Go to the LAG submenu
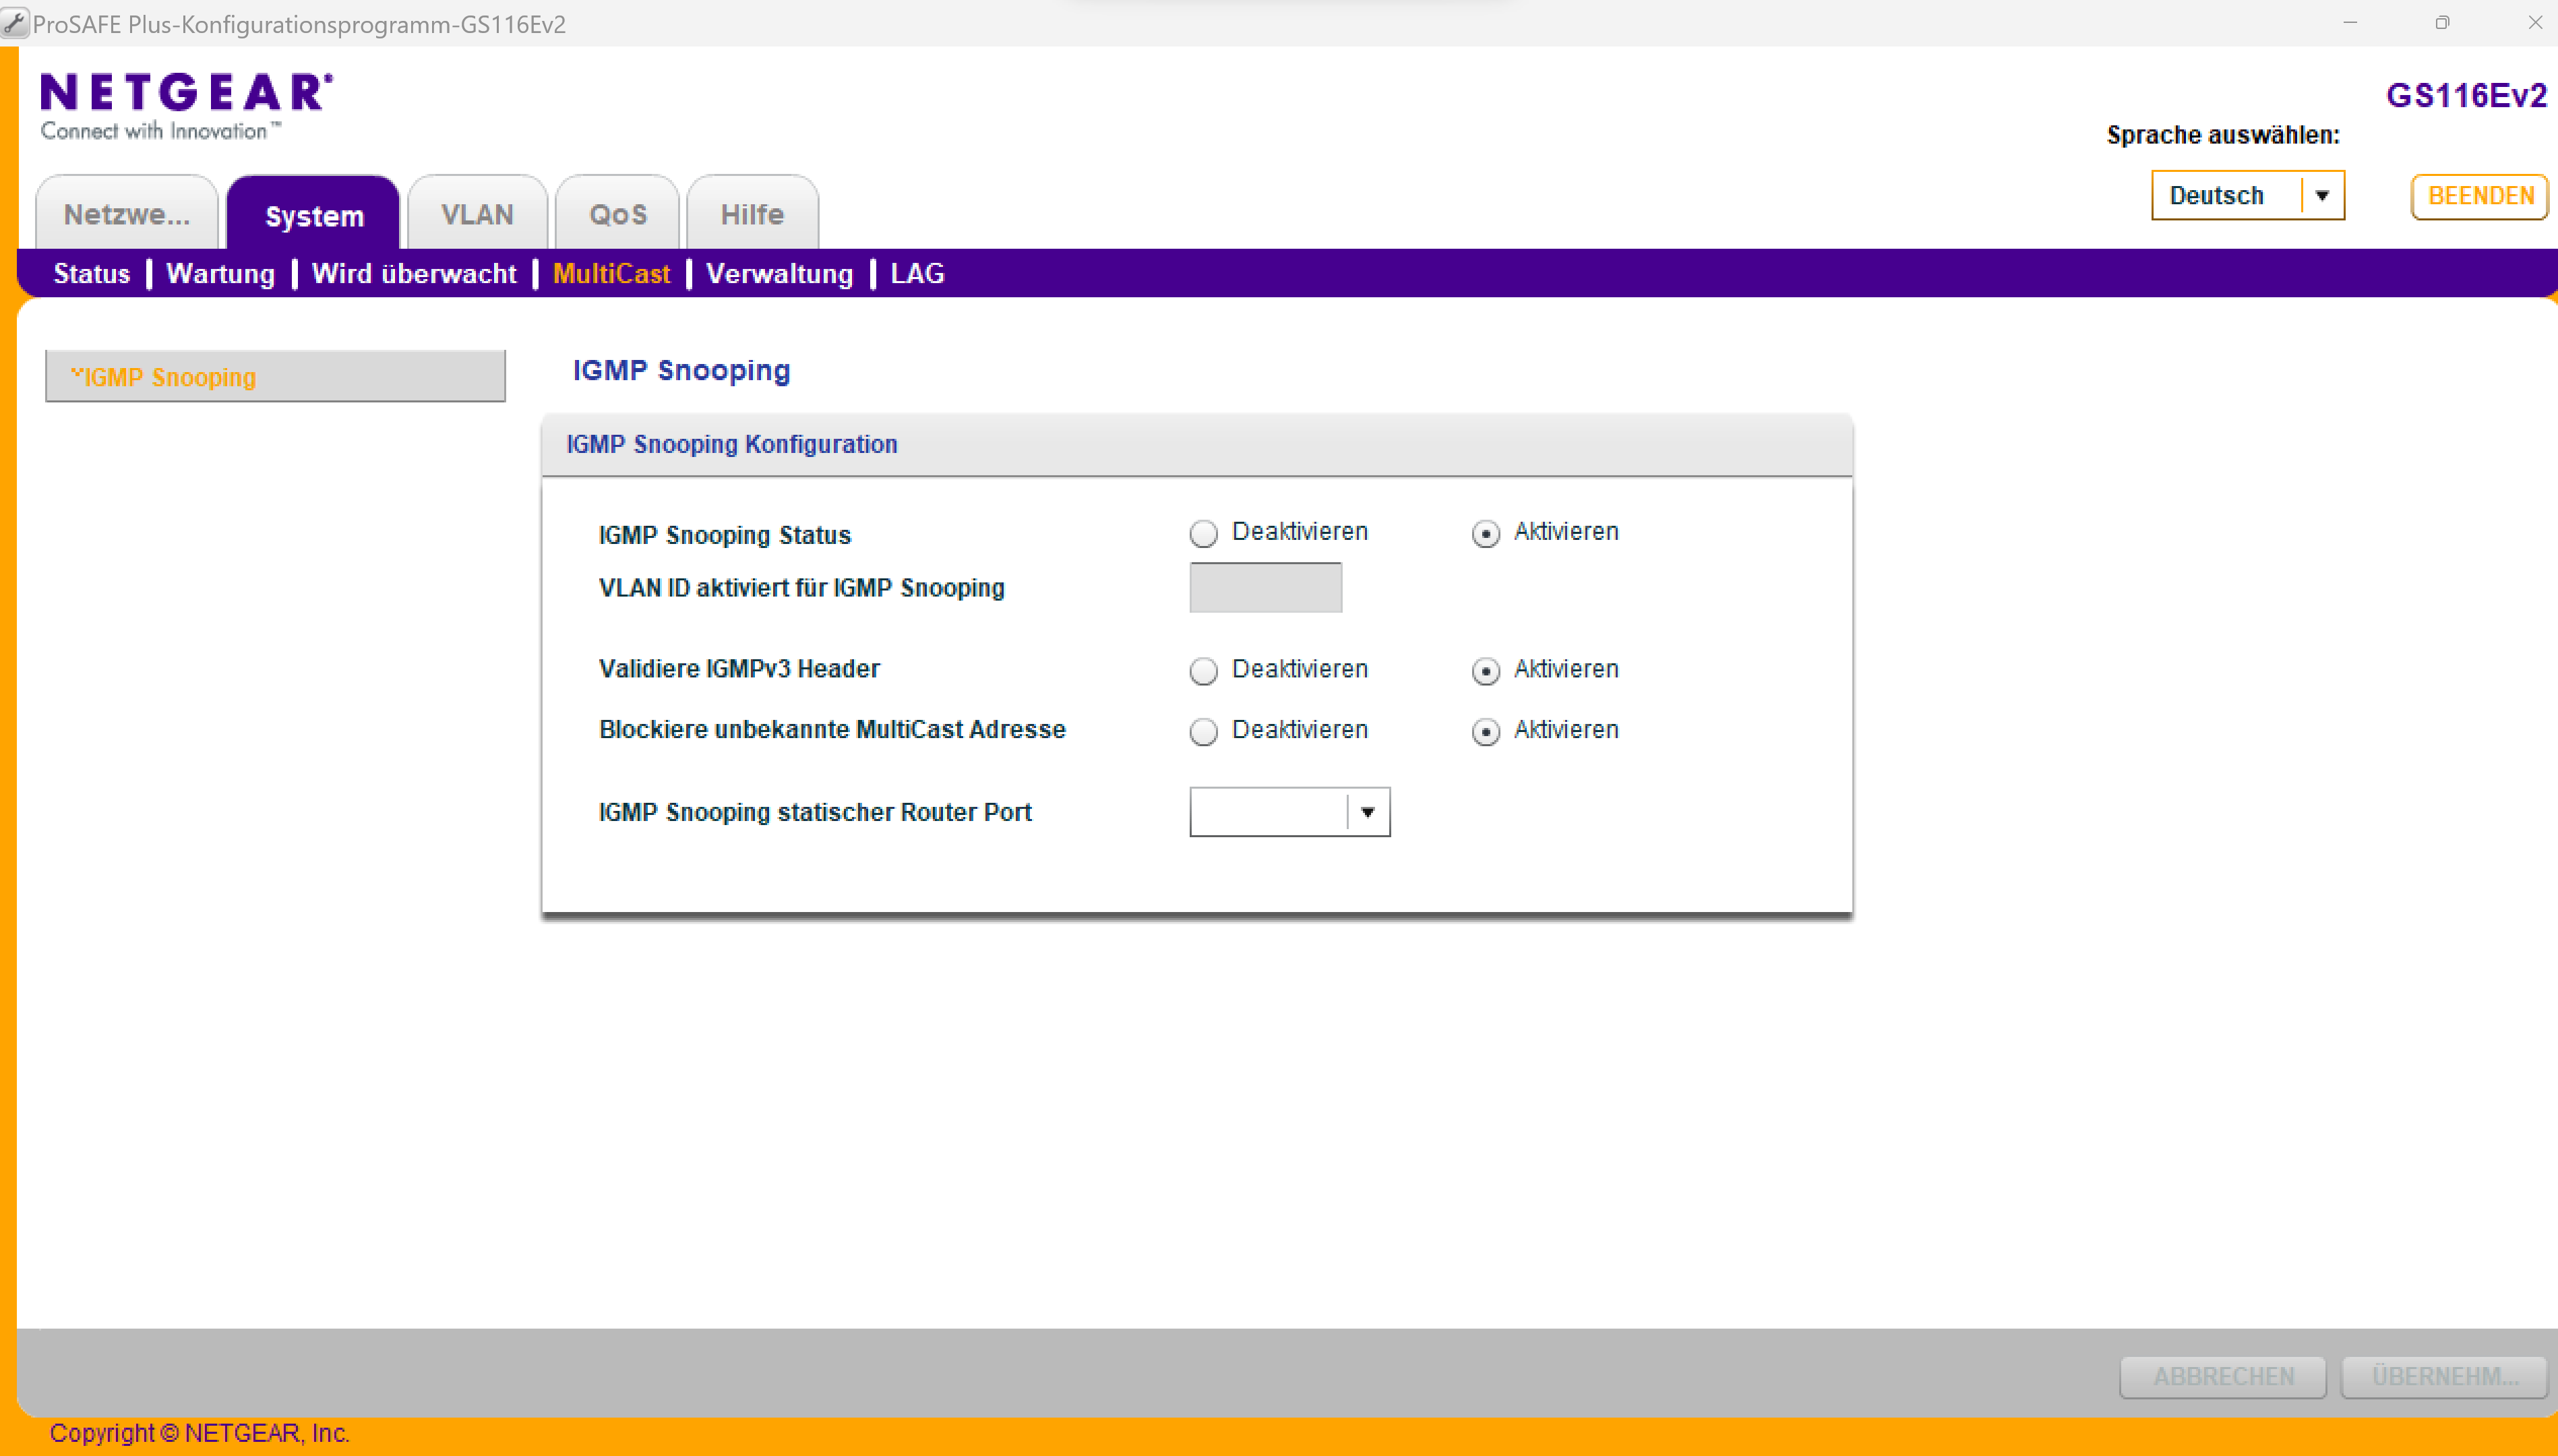The height and width of the screenshot is (1456, 2558). 917,274
